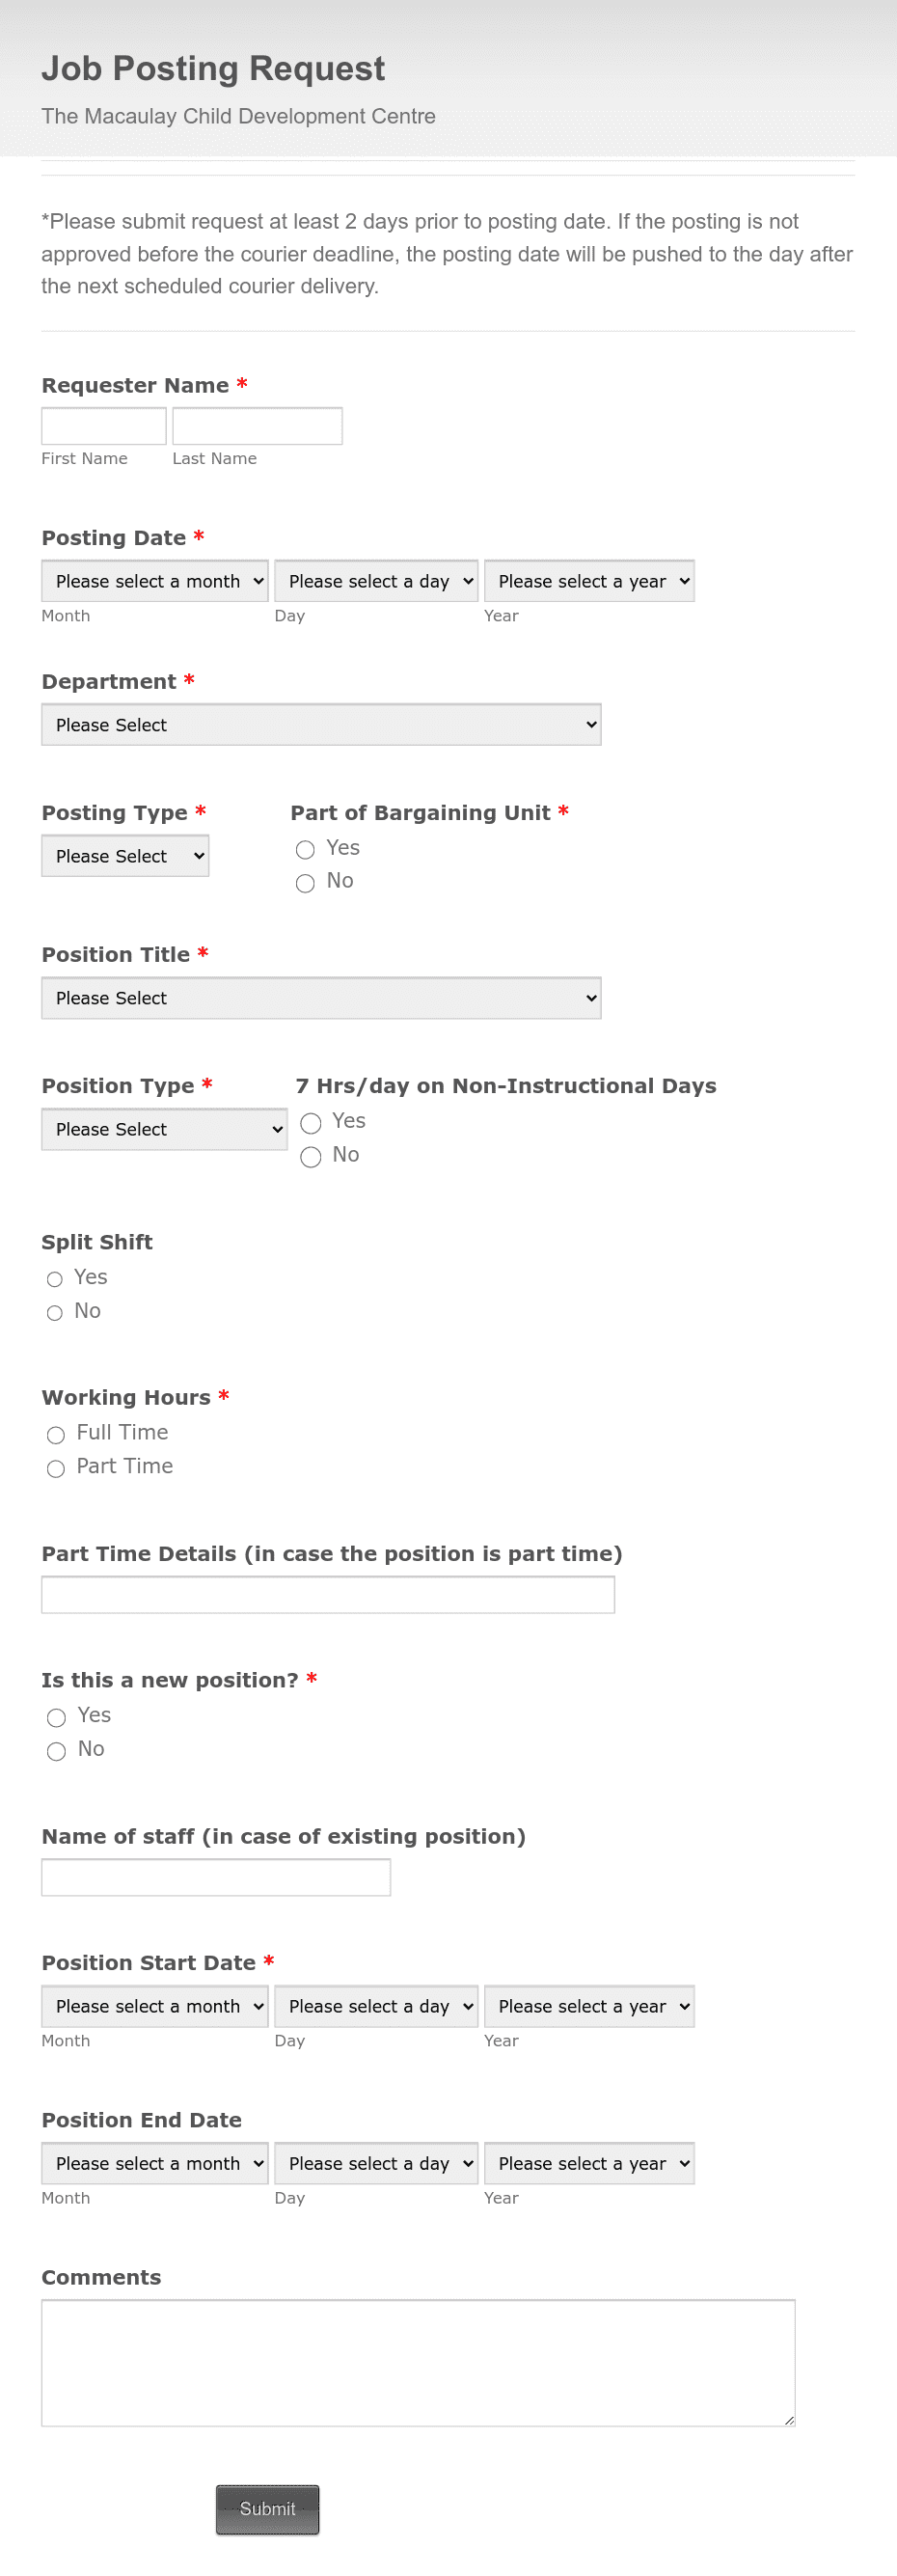Viewport: 897px width, 2576px height.
Task: Open the Position Start Date month dropdown
Action: coord(154,2006)
